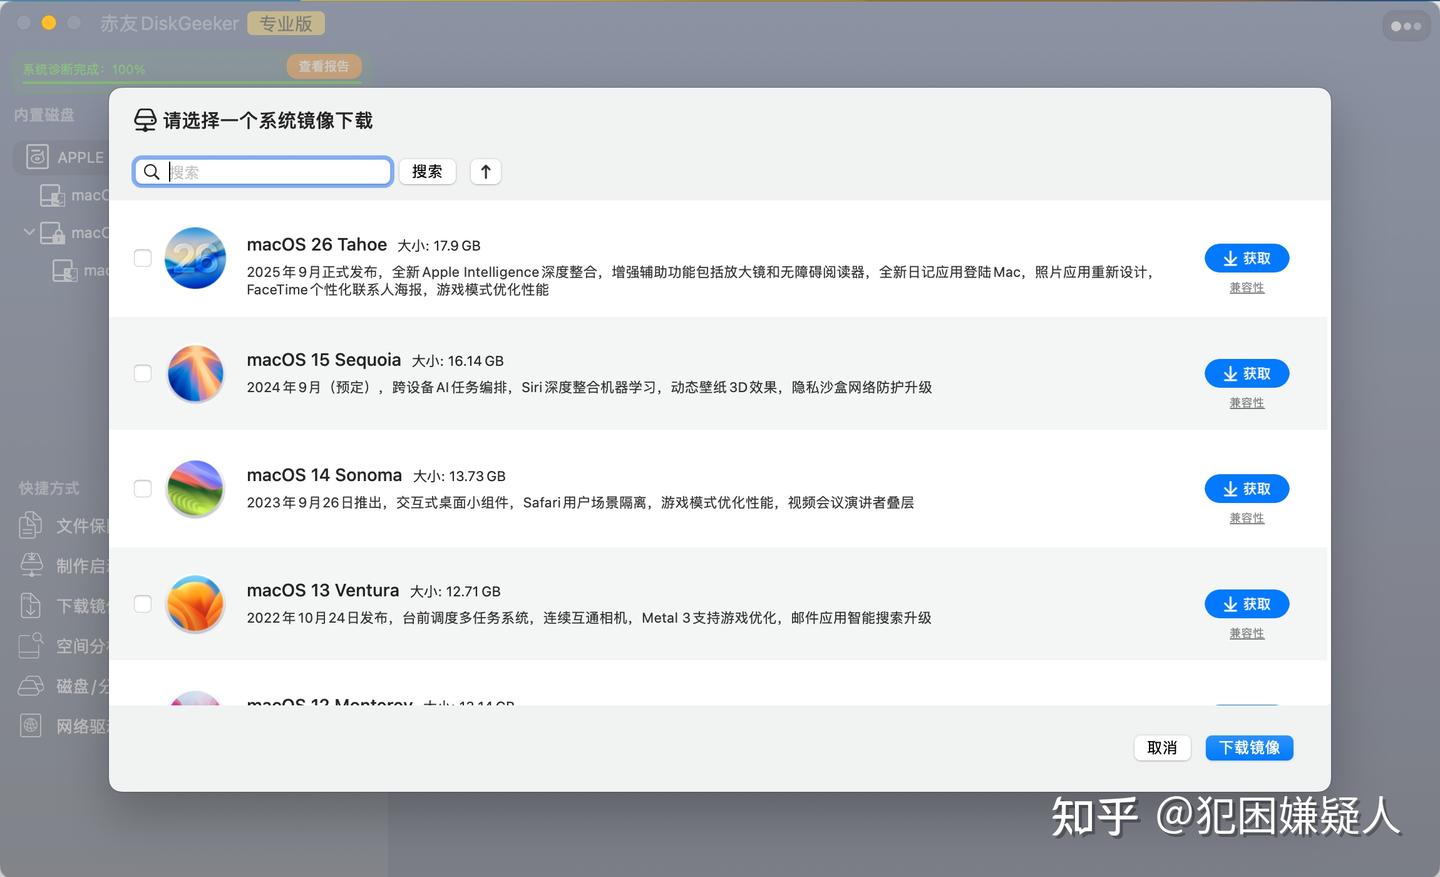This screenshot has width=1440, height=877.
Task: Click 获取 for macOS 13 Ventura
Action: 1247,604
